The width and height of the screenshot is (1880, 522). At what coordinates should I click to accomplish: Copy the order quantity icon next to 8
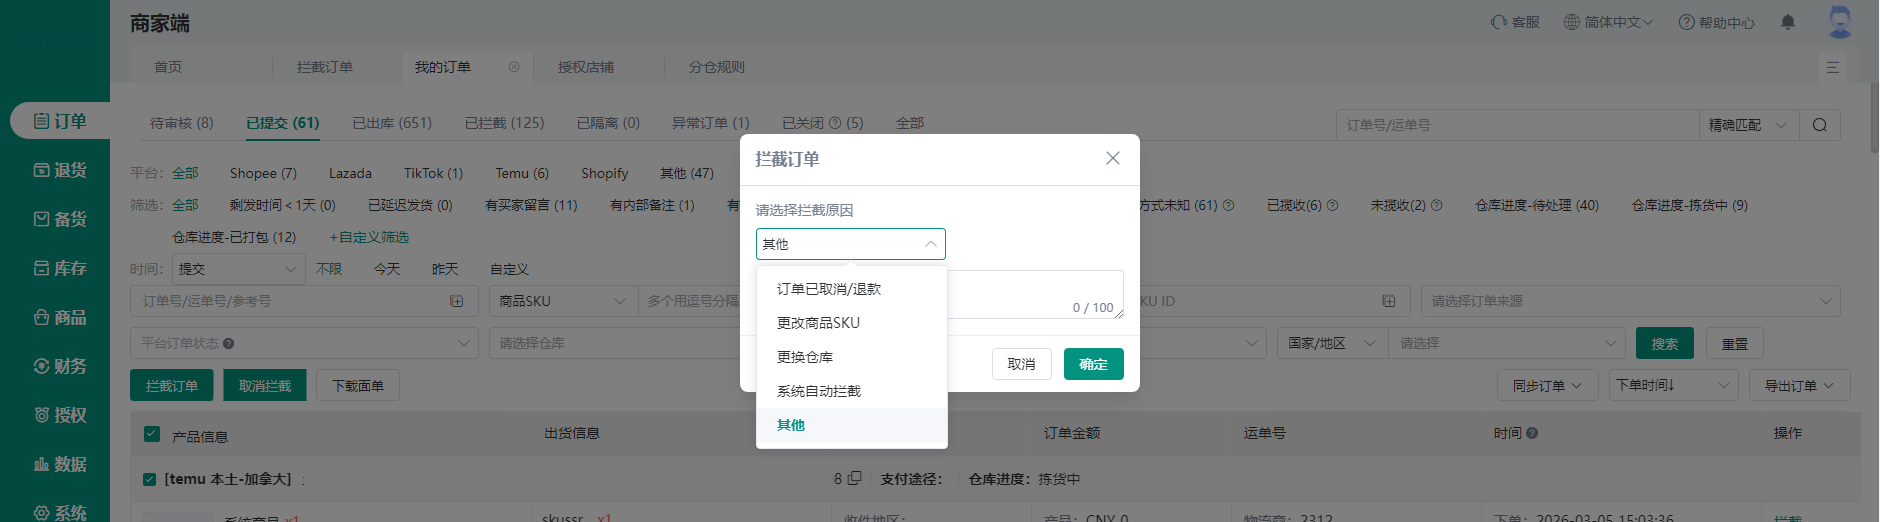[854, 479]
